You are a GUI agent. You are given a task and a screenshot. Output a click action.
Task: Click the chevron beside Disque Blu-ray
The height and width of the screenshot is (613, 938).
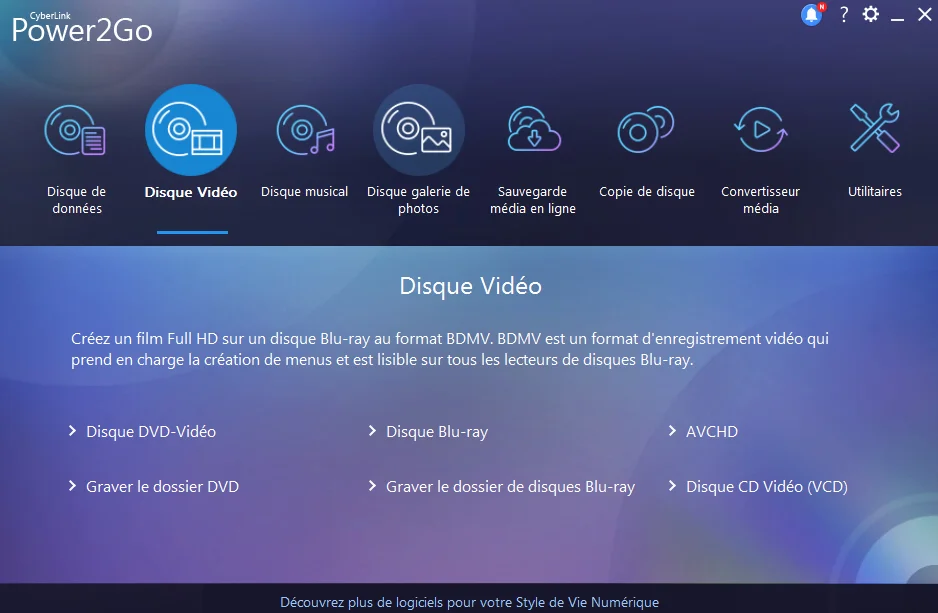coord(372,431)
